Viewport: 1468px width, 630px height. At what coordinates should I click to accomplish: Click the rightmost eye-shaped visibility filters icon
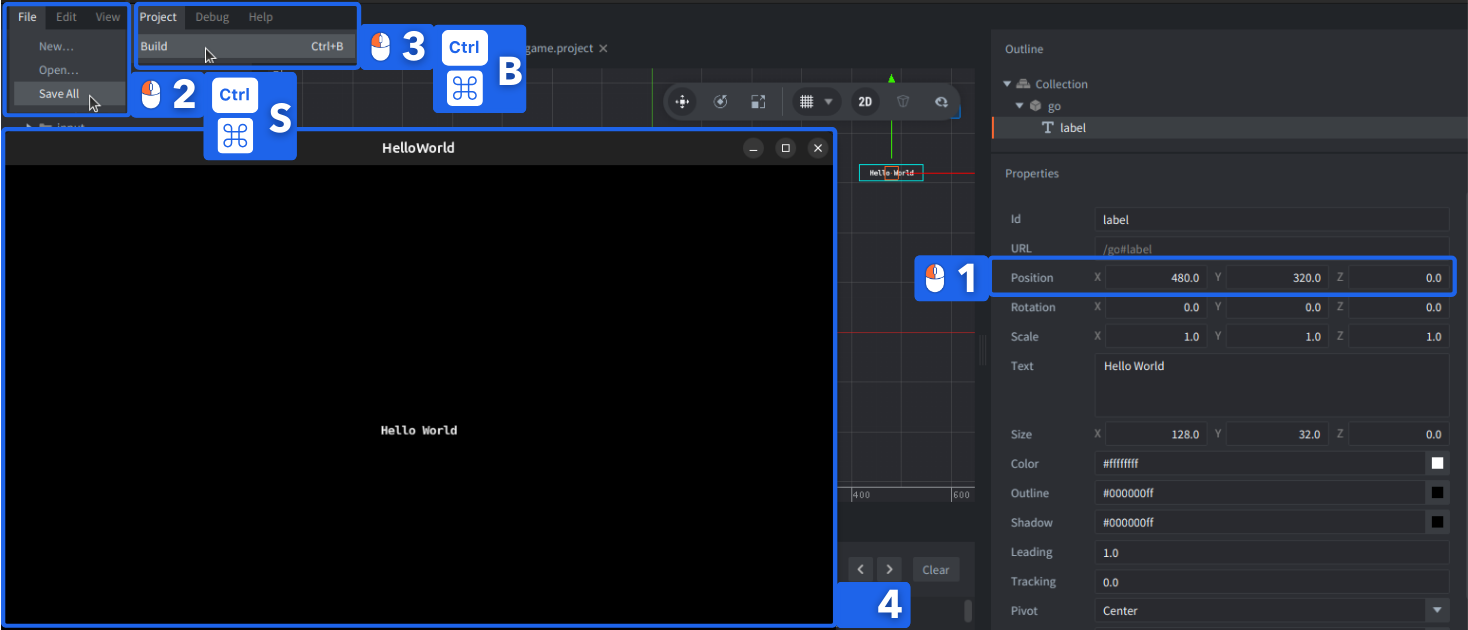coord(941,101)
